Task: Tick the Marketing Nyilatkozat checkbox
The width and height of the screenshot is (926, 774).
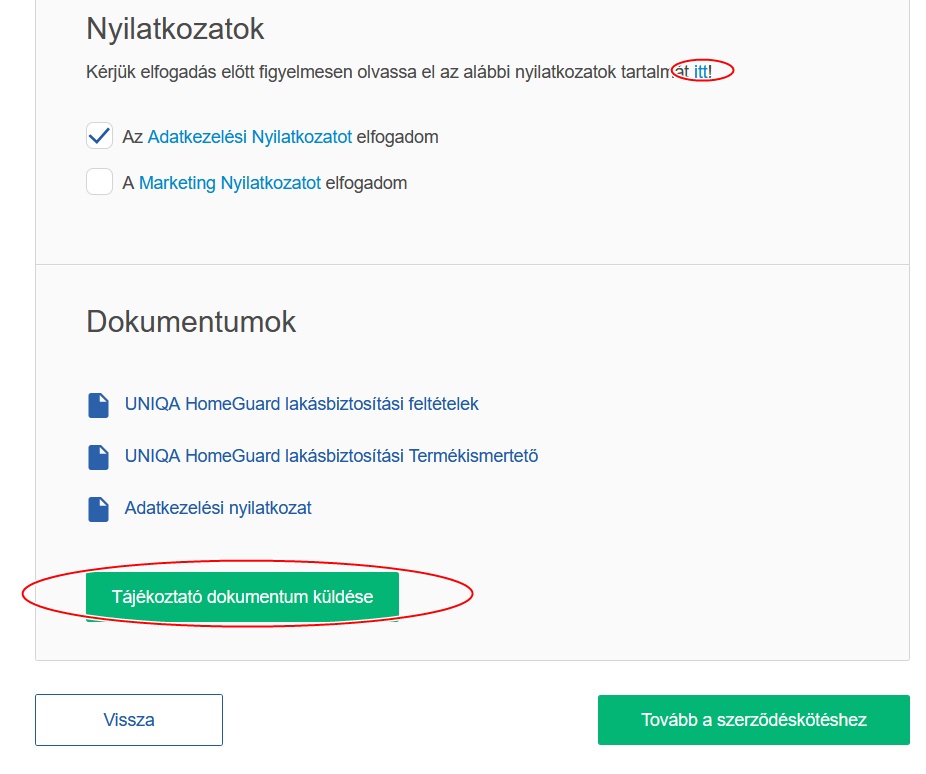Action: pyautogui.click(x=99, y=181)
